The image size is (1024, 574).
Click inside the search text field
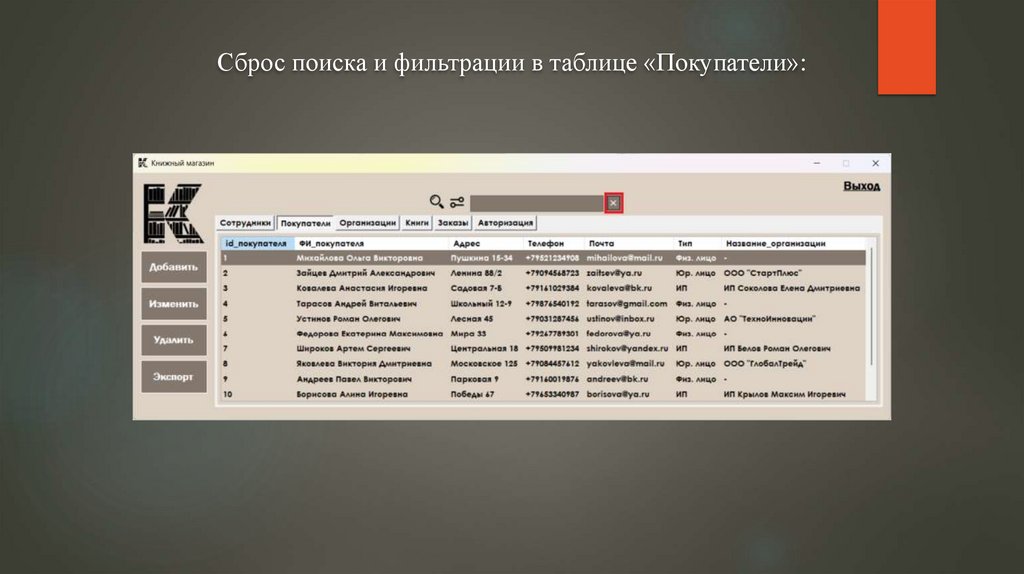536,203
